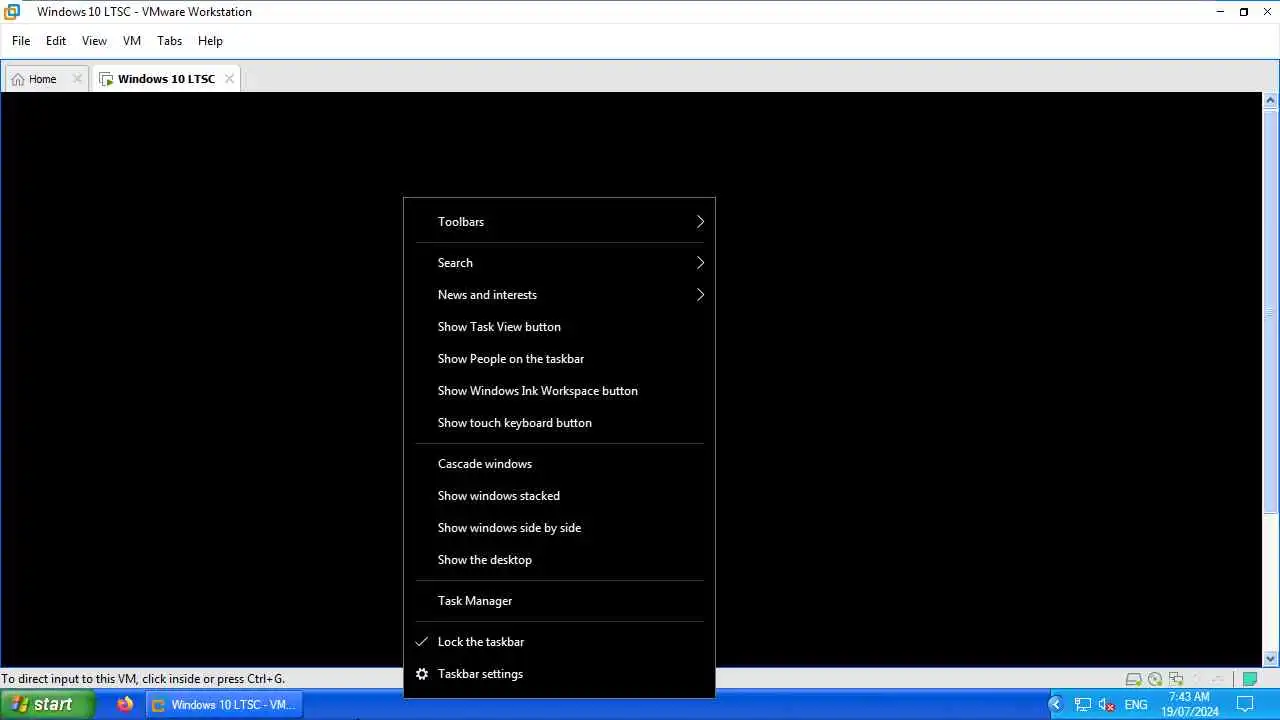Click the CD/DVD drive status icon
Screen dimensions: 1280x720
(x=1155, y=679)
